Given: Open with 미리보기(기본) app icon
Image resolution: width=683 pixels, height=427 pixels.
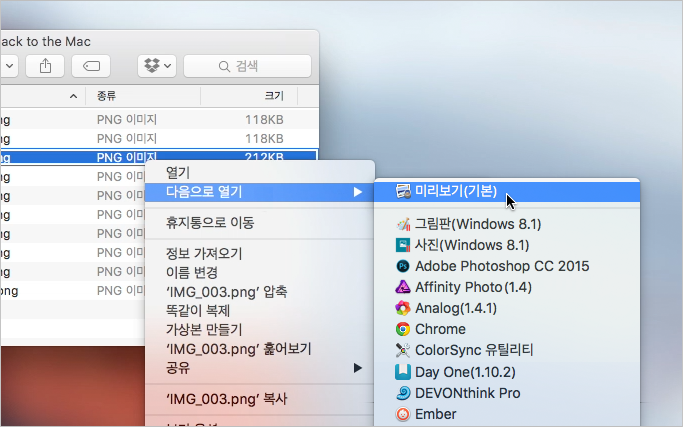Looking at the screenshot, I should tap(403, 191).
